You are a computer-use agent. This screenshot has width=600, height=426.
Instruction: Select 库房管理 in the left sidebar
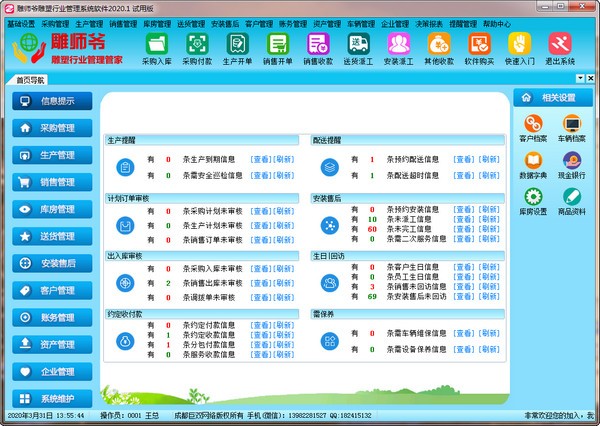49,209
